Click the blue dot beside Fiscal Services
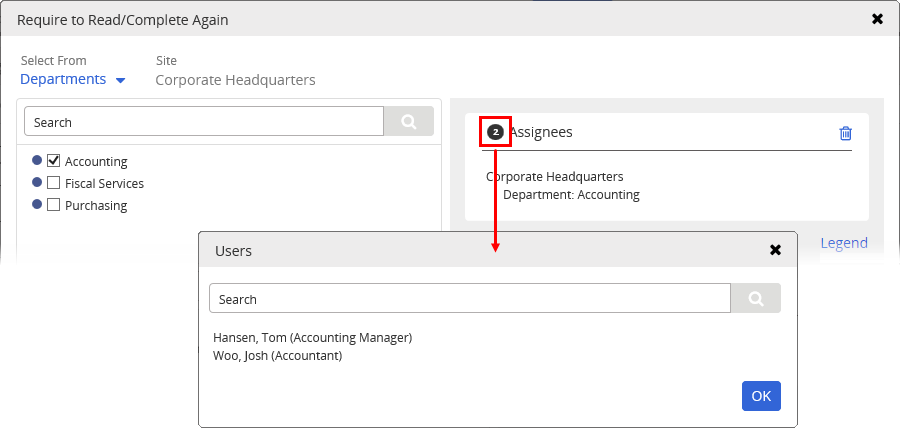 click(37, 182)
